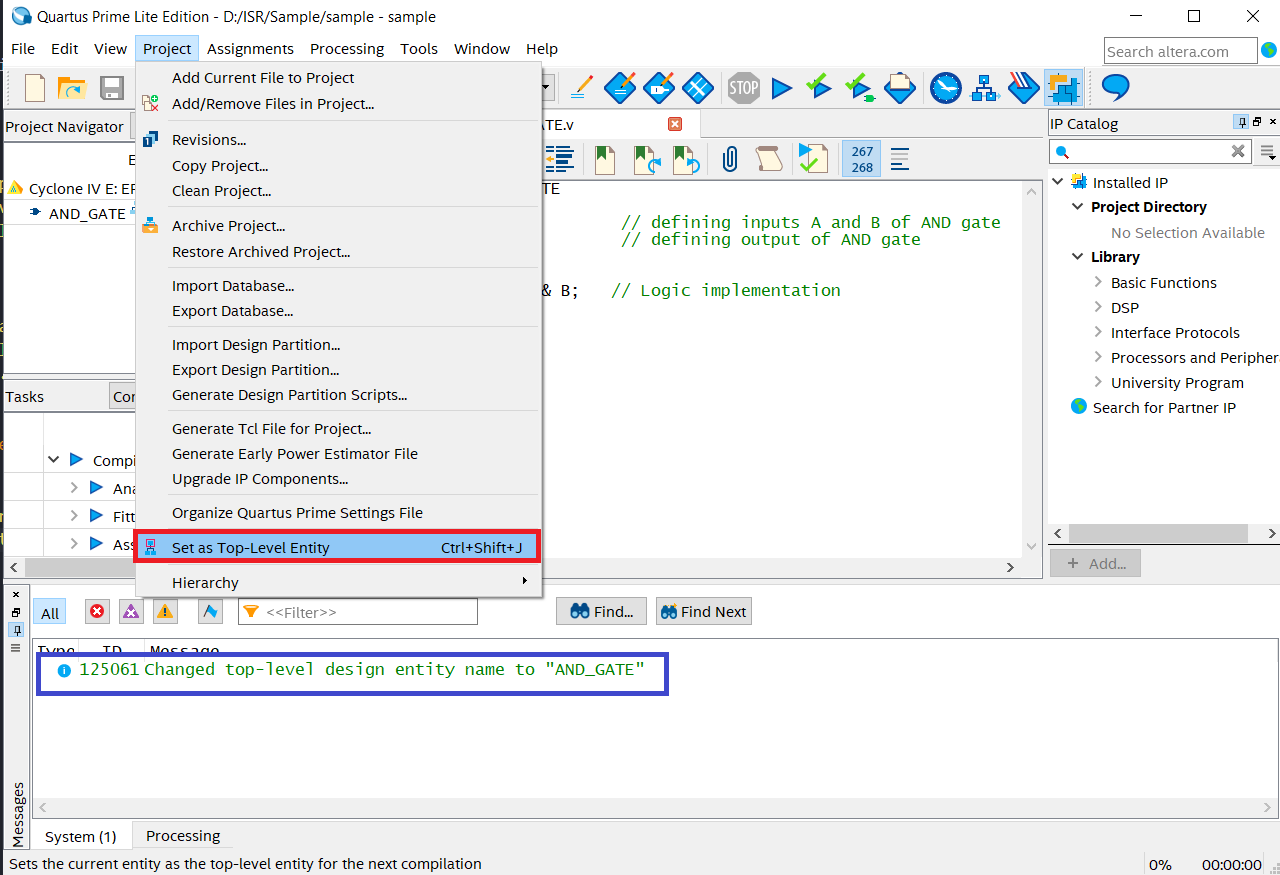
Task: Toggle the red error message filter
Action: pos(97,611)
